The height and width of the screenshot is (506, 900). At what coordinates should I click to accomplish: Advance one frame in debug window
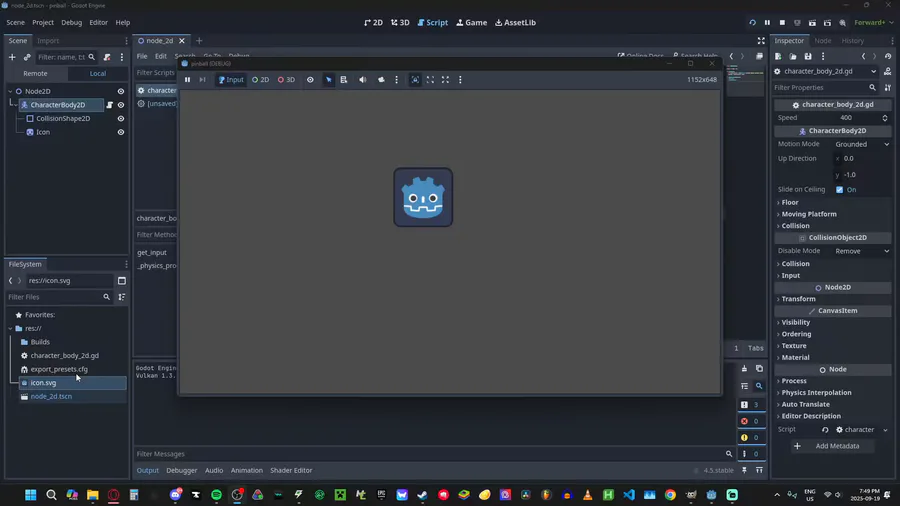pos(202,80)
